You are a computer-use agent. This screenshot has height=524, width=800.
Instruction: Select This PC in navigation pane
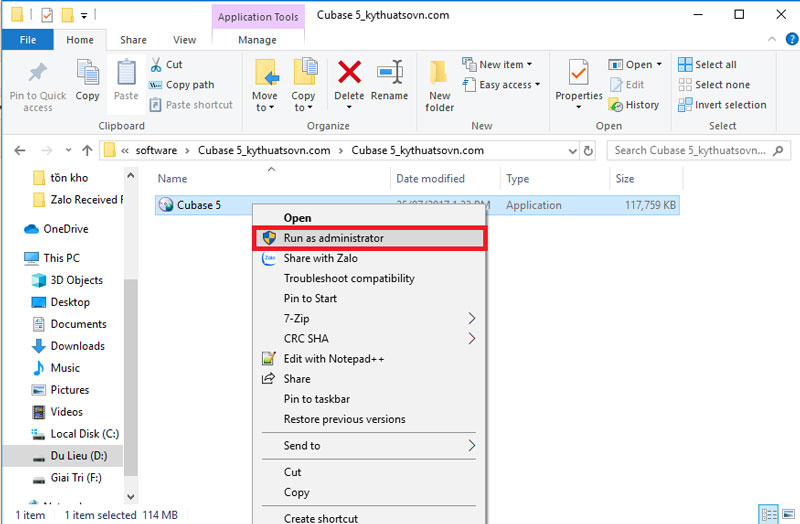pos(62,258)
